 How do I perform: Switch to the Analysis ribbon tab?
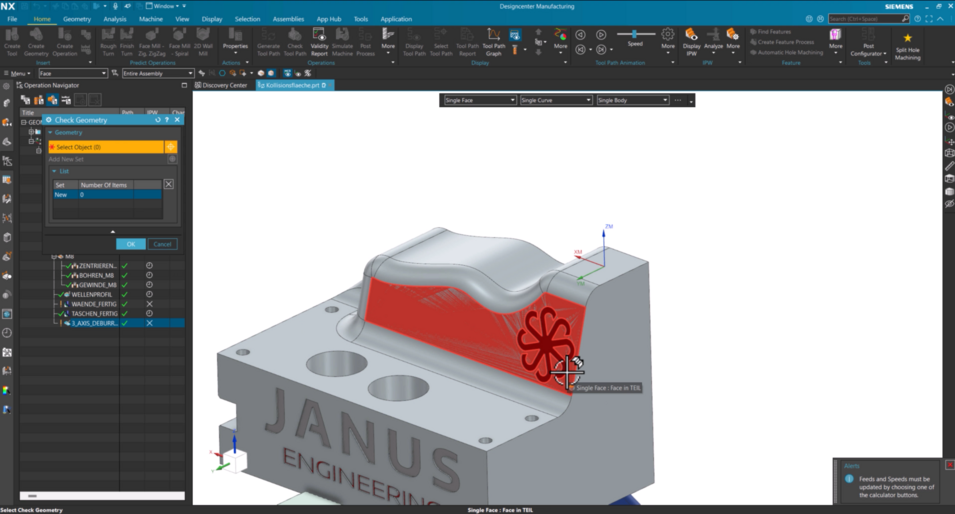click(x=115, y=19)
